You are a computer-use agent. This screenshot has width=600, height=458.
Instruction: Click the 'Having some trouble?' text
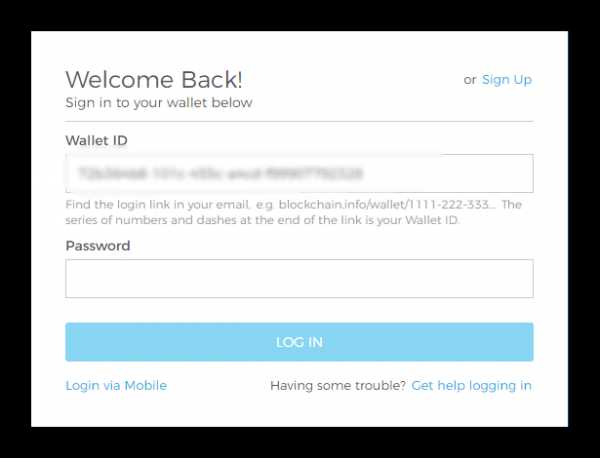(338, 385)
